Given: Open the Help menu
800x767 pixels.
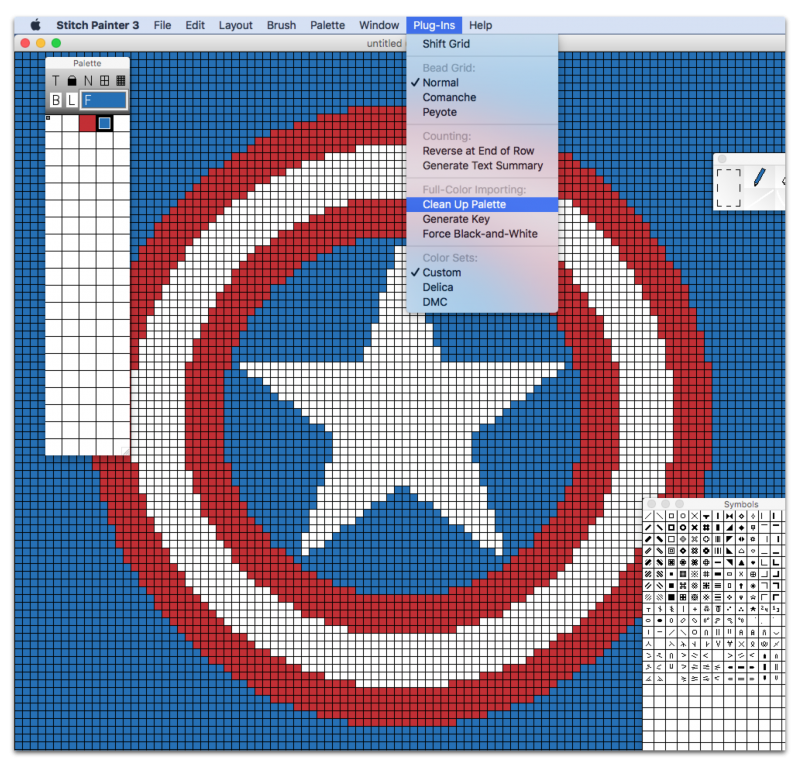Looking at the screenshot, I should pos(481,25).
